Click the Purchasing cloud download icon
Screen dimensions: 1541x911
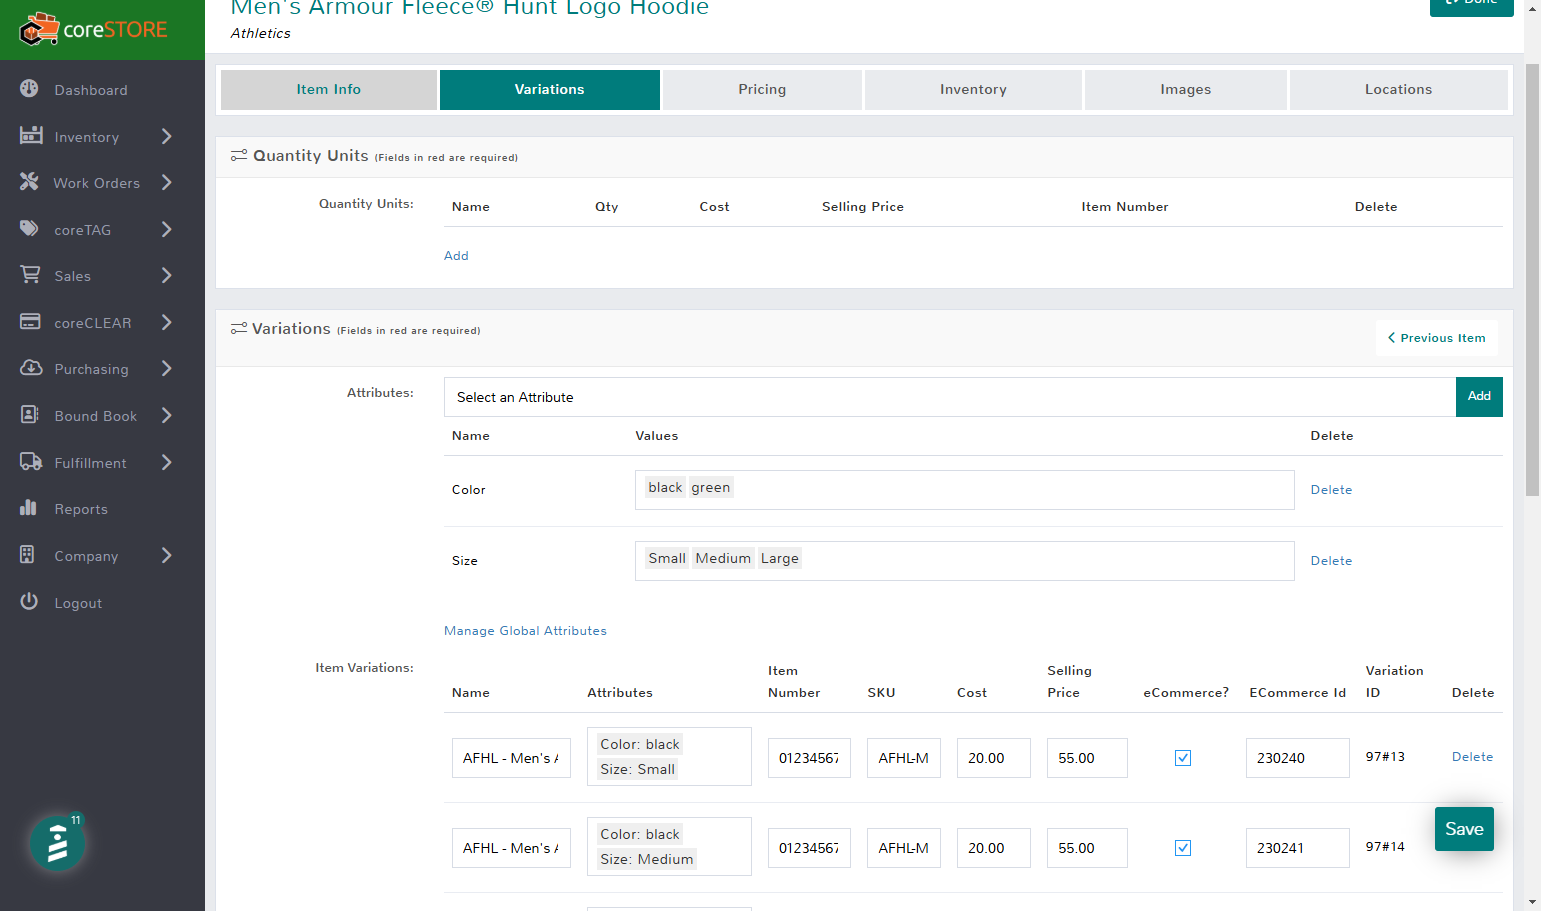click(x=31, y=368)
